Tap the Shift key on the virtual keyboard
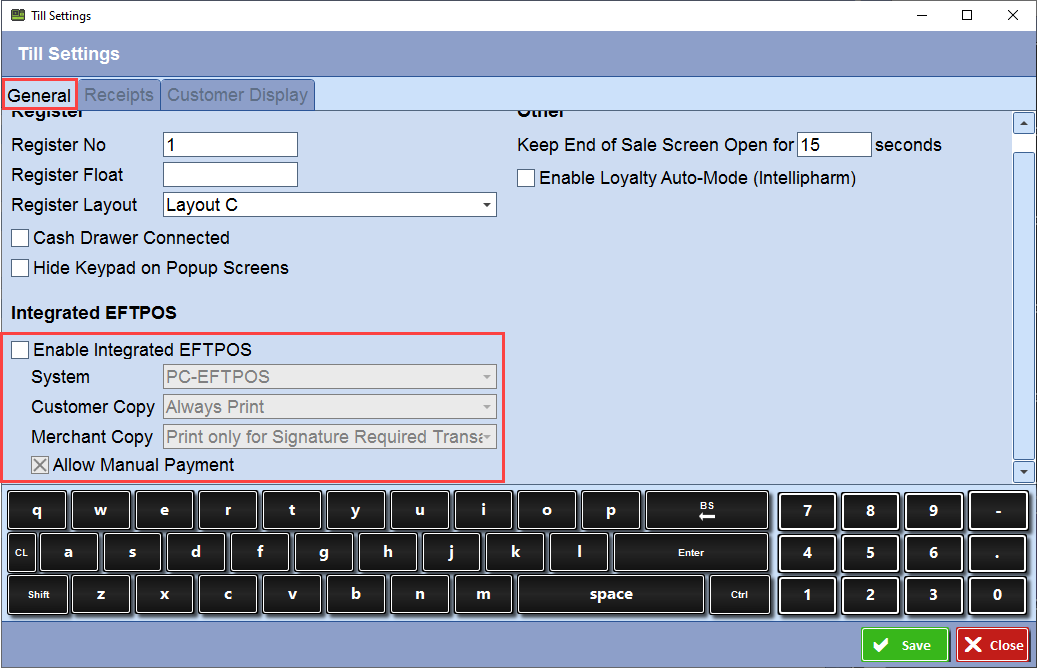Image resolution: width=1037 pixels, height=668 pixels. tap(37, 594)
